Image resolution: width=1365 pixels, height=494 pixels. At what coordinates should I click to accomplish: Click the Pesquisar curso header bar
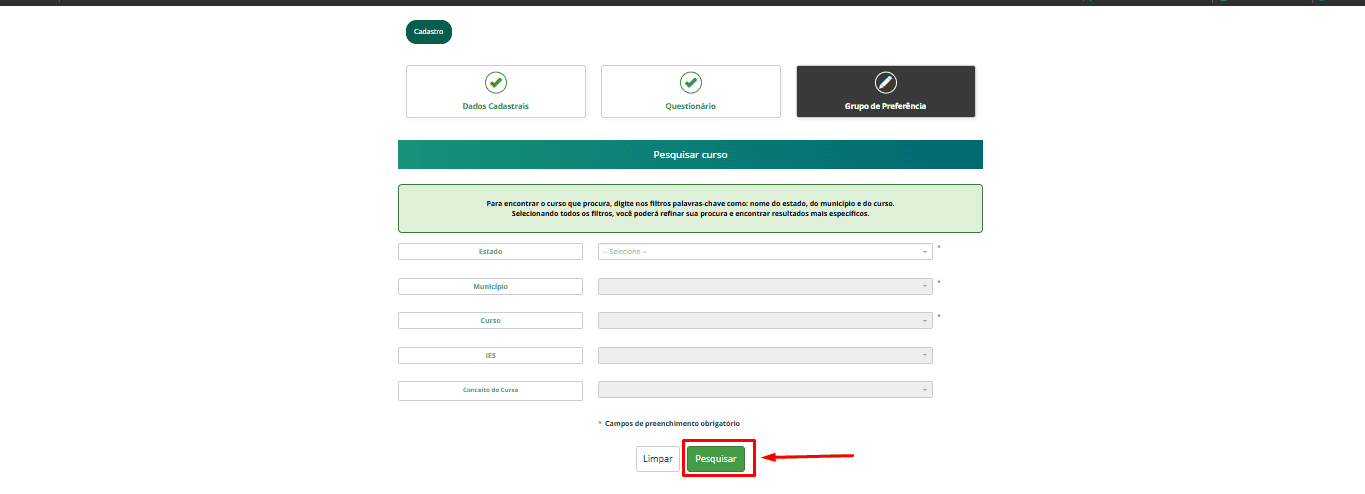(x=690, y=155)
